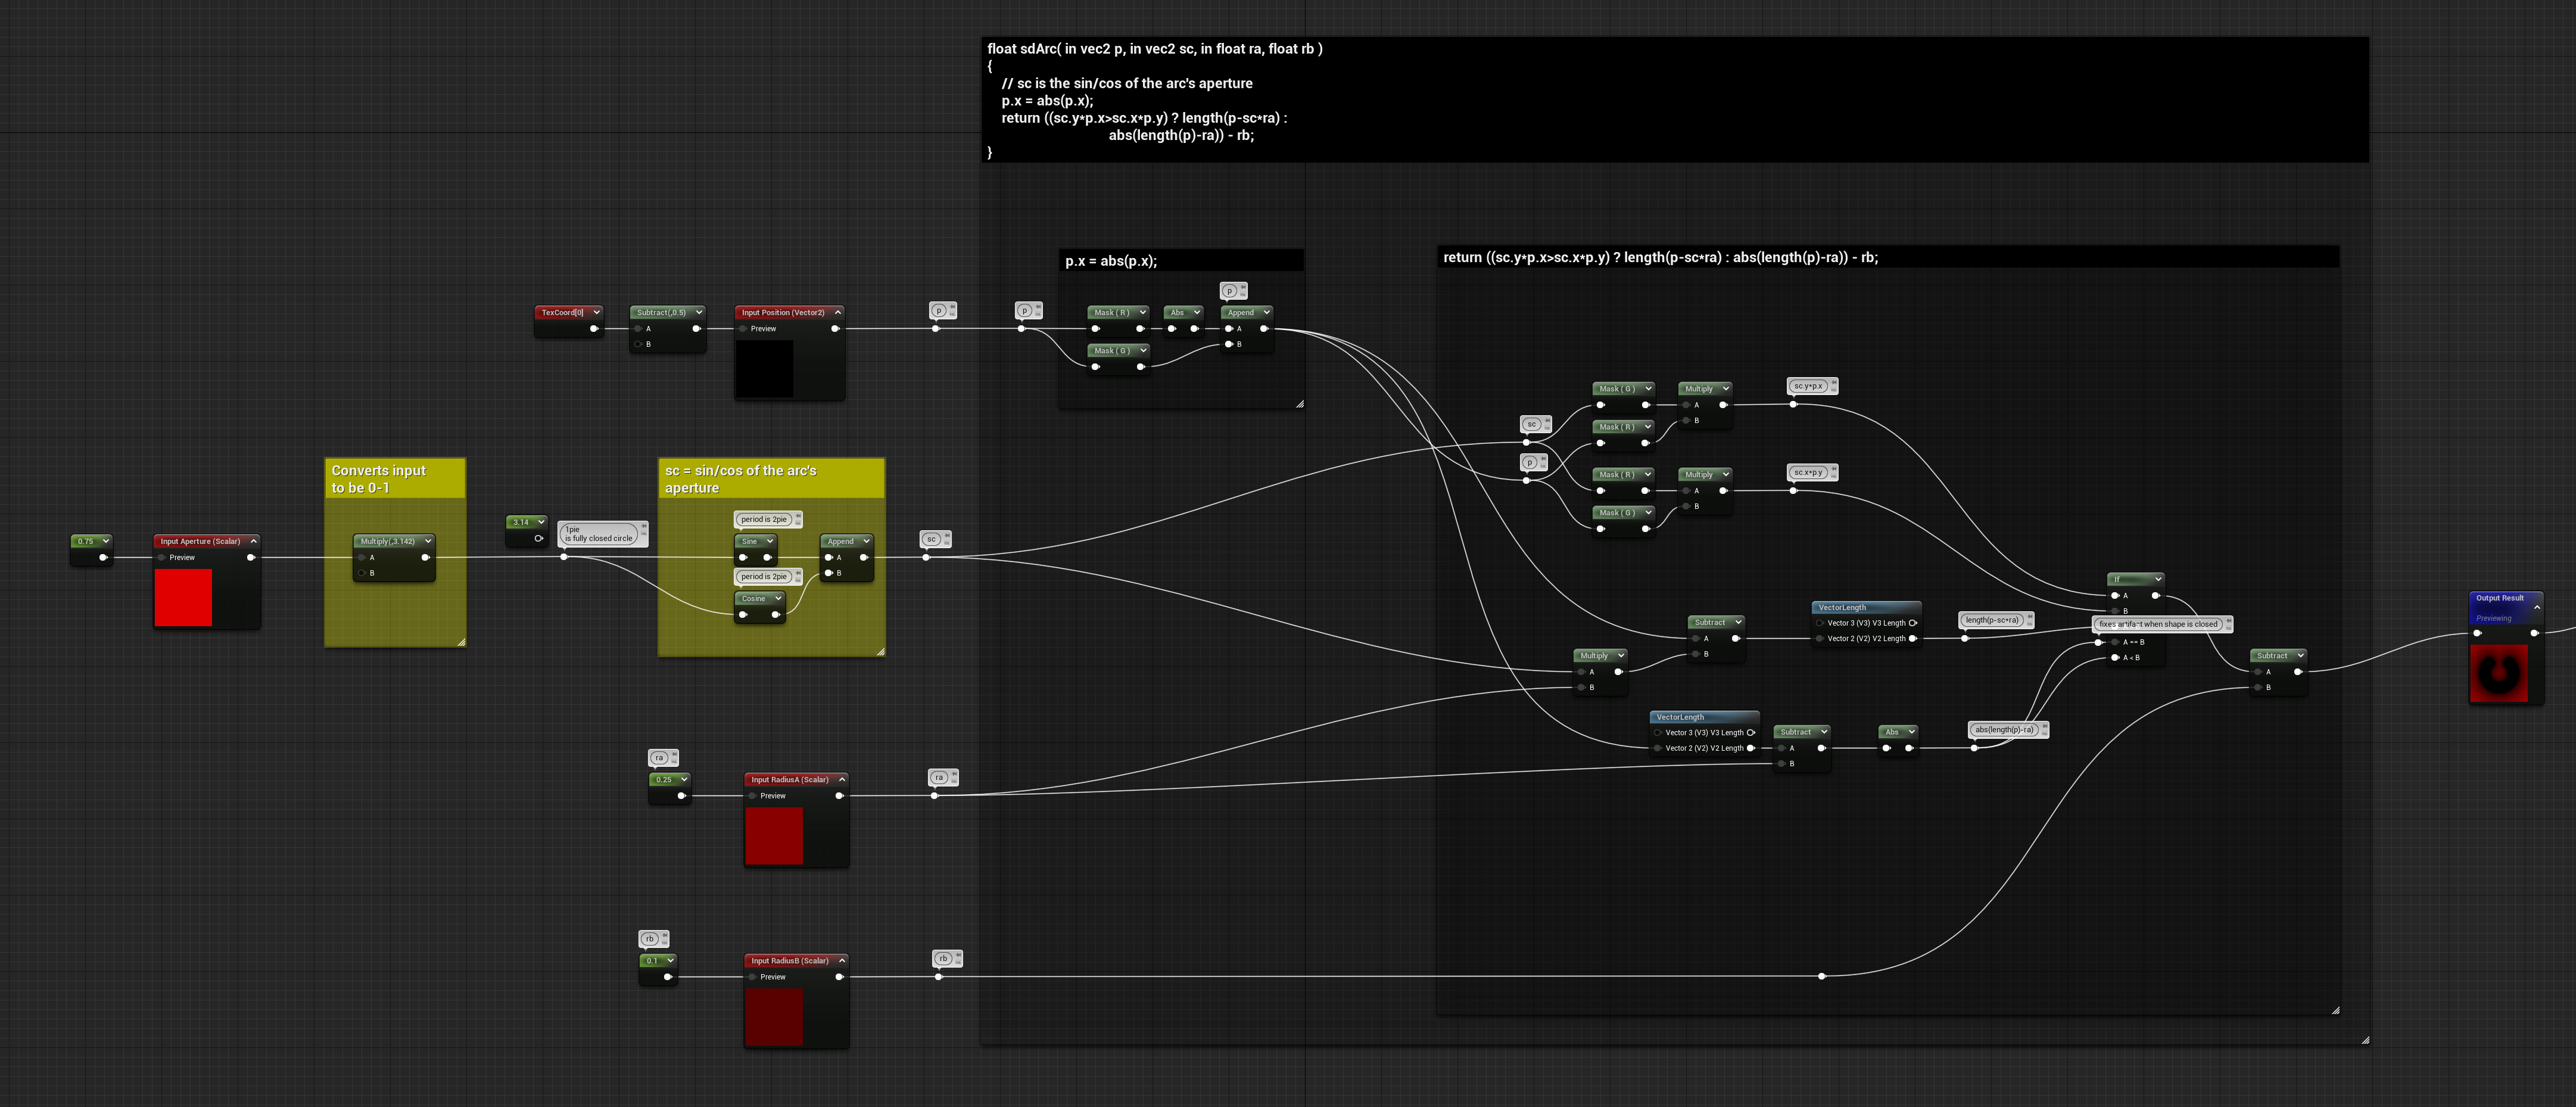Expand the TexCoord[0] node chevron

click(596, 312)
